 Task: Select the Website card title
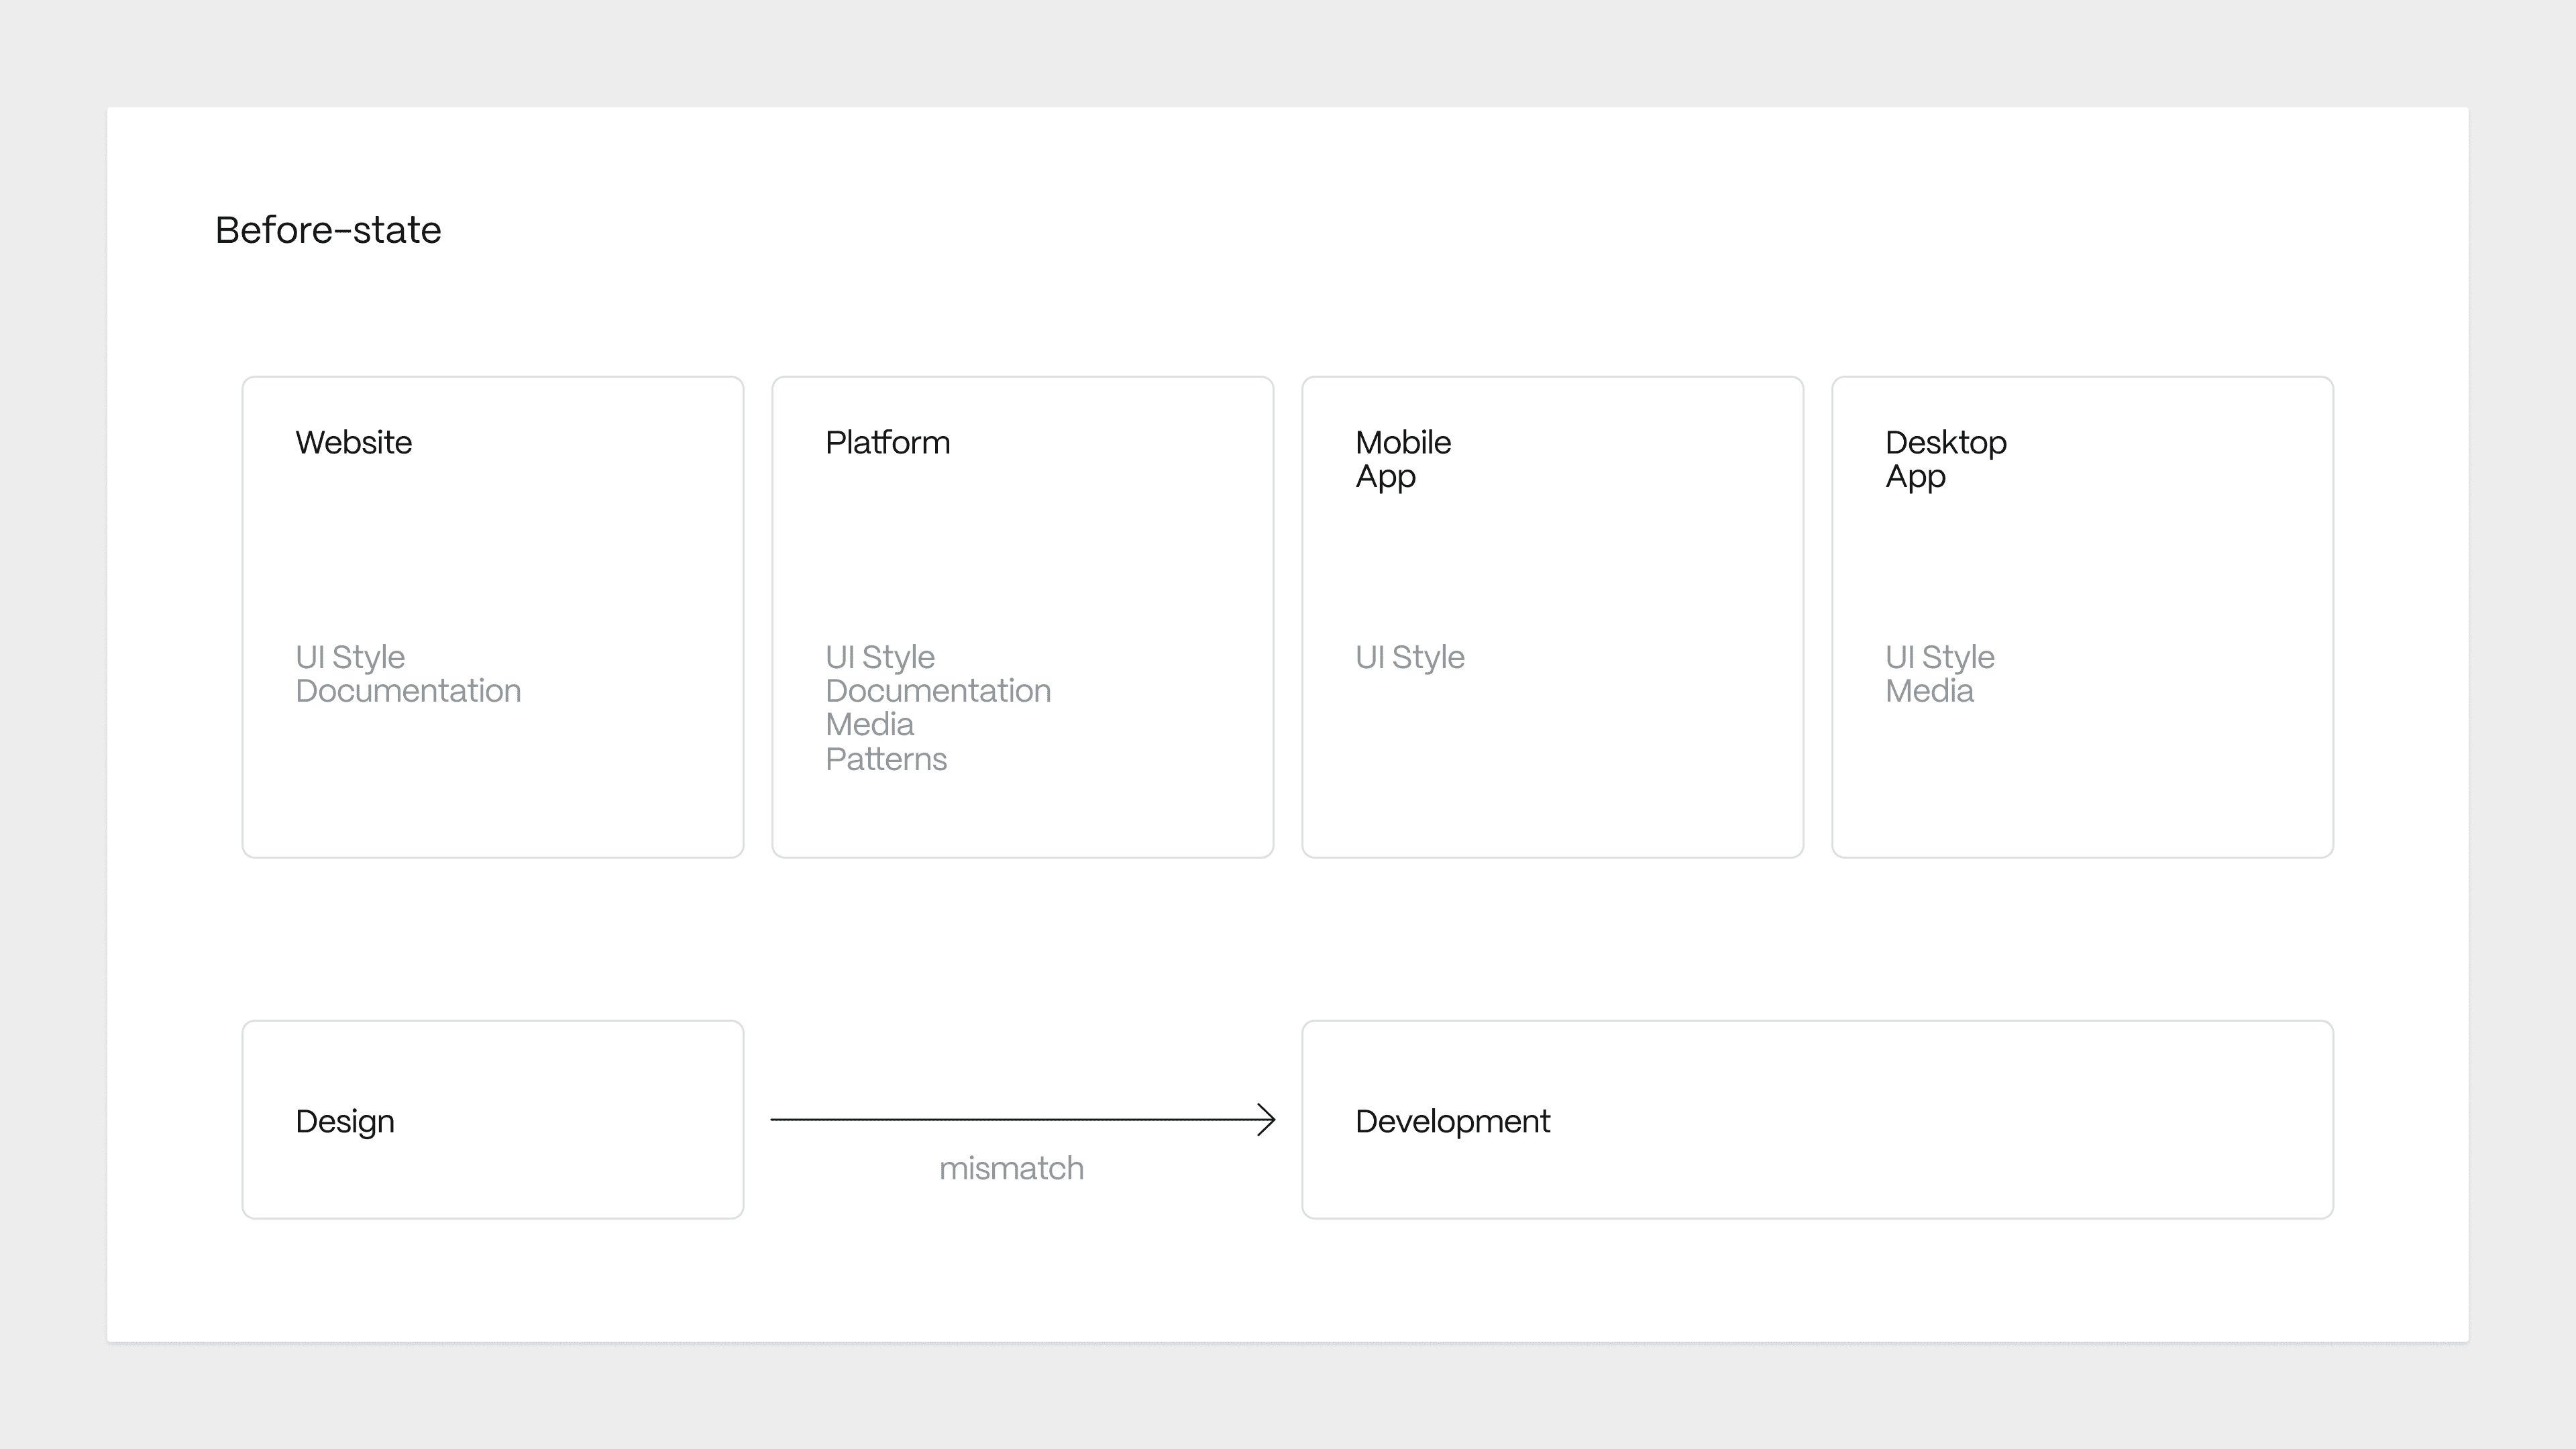point(353,442)
